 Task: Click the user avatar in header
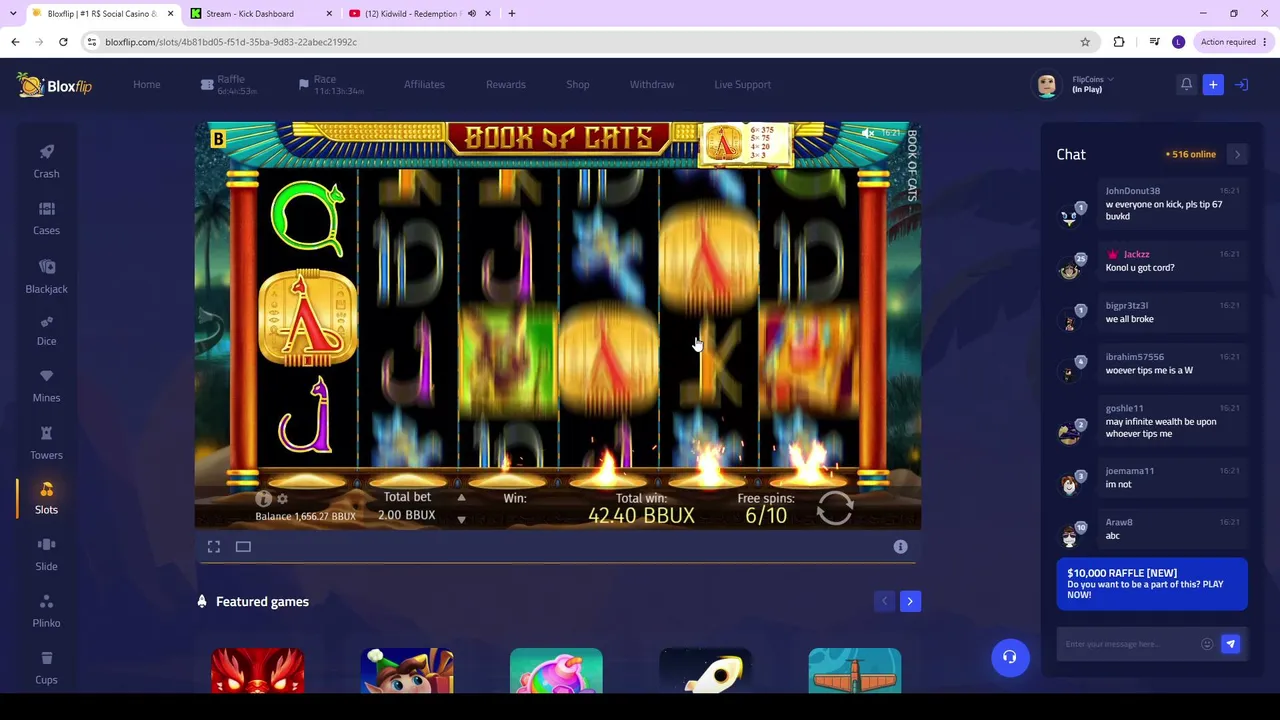coord(1047,85)
